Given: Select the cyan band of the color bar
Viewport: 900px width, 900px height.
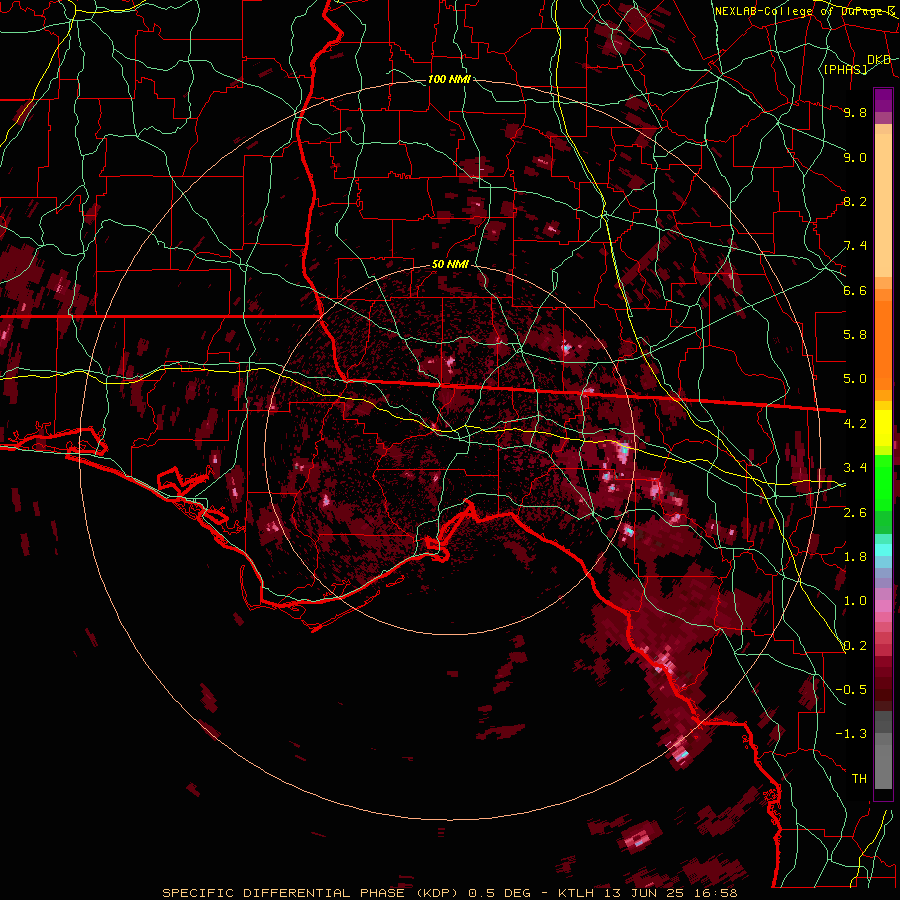Looking at the screenshot, I should click(883, 550).
